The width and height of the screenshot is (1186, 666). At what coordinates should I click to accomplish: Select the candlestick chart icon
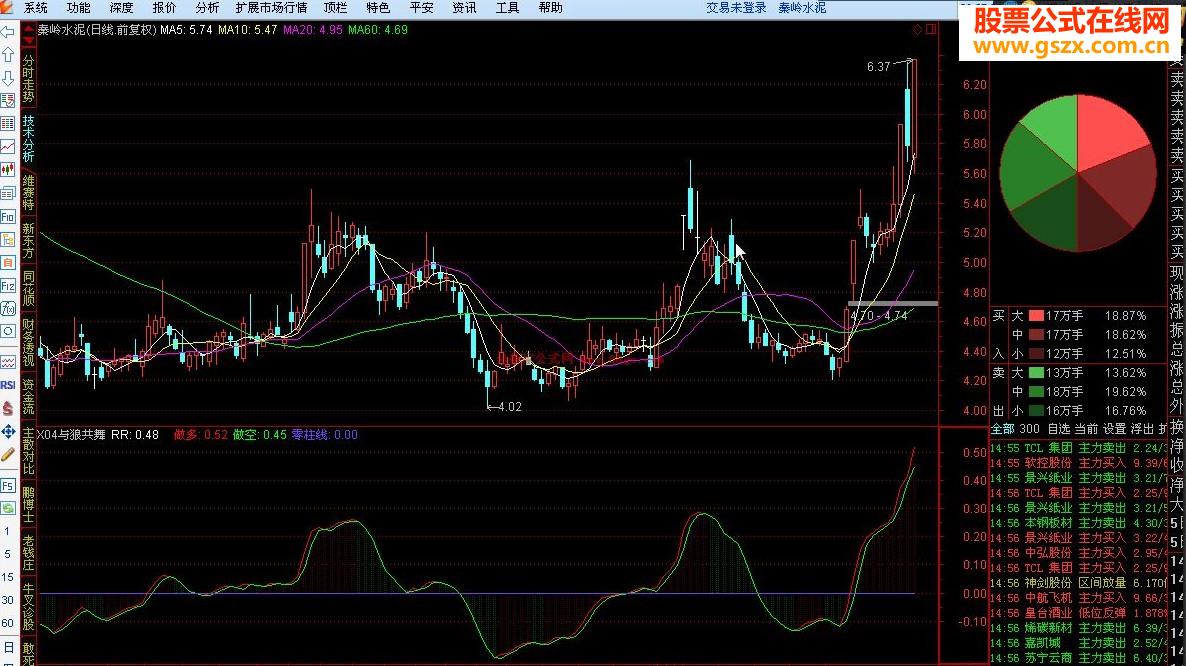coord(8,170)
